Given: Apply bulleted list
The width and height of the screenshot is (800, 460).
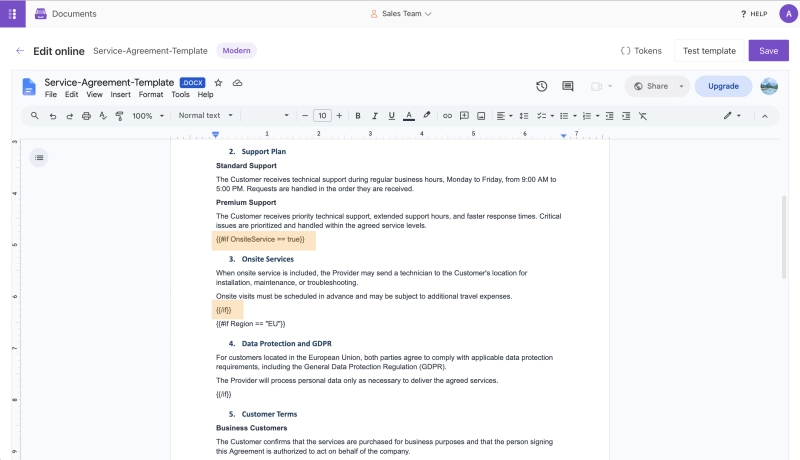Looking at the screenshot, I should [564, 116].
